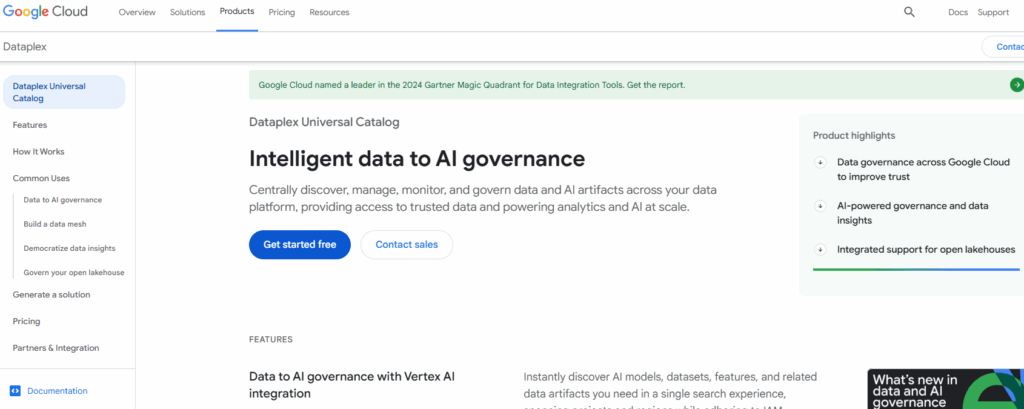This screenshot has height=409, width=1024.
Task: Expand the Data governance across Google Cloud highlight
Action: pyautogui.click(x=821, y=162)
